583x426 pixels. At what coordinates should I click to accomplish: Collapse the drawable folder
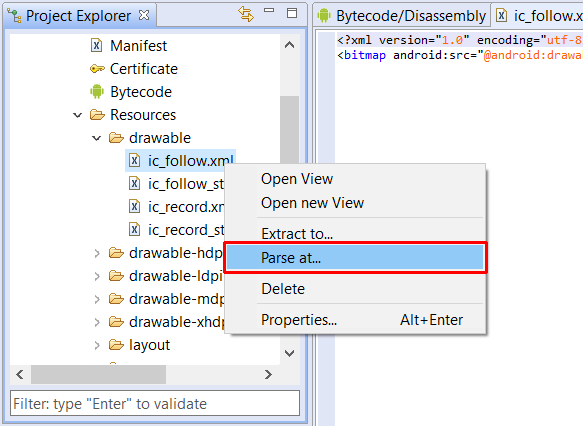coord(96,138)
